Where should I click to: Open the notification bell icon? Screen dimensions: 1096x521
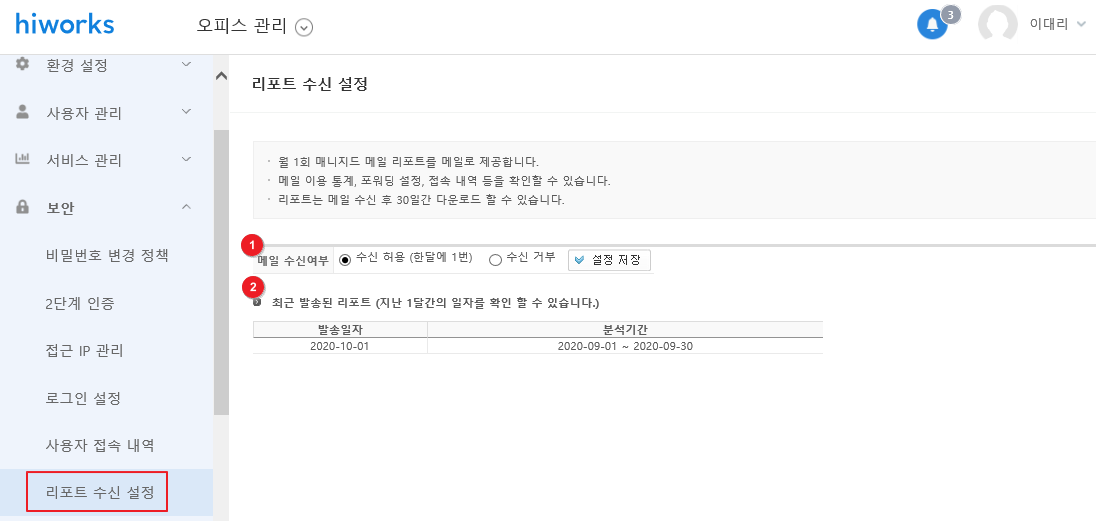932,25
